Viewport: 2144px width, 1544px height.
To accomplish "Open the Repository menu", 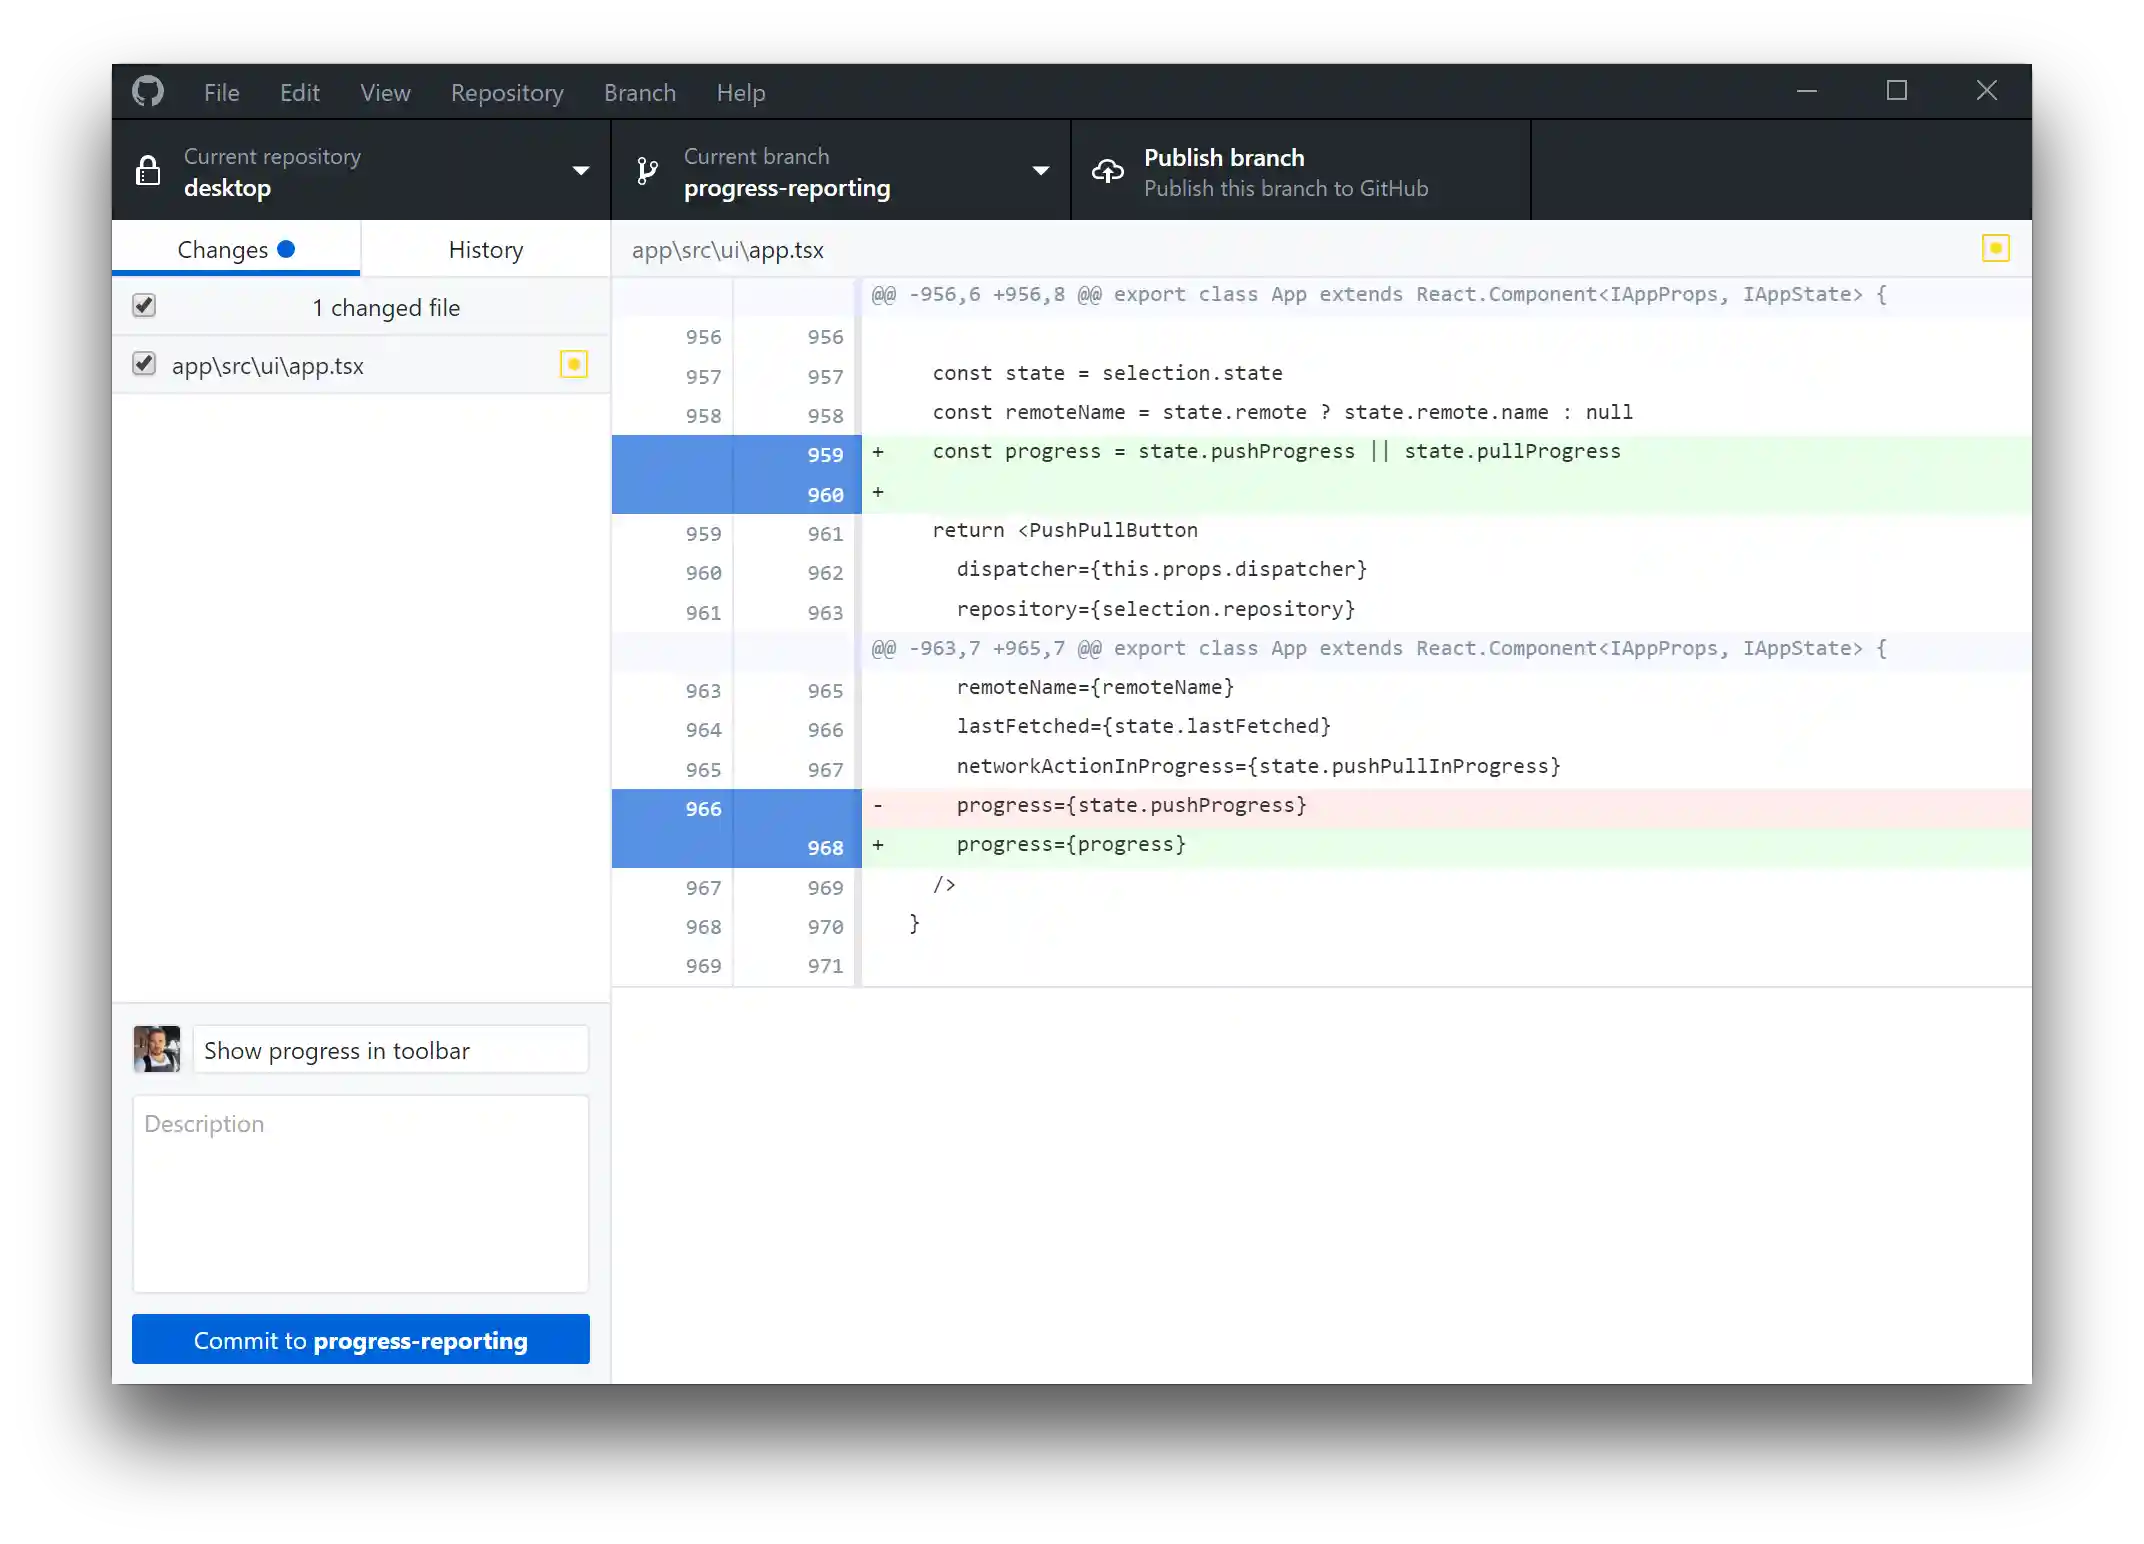I will point(506,92).
